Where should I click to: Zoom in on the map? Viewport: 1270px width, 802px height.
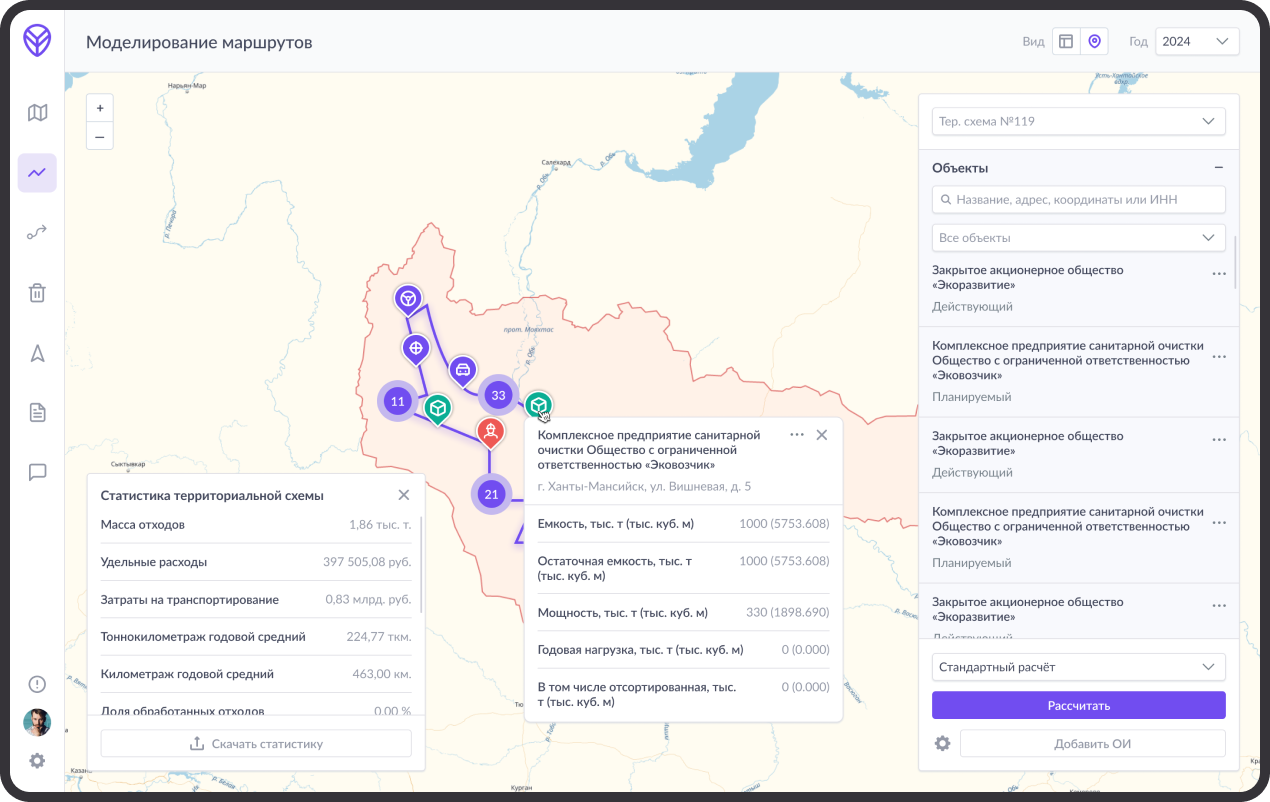tap(100, 108)
